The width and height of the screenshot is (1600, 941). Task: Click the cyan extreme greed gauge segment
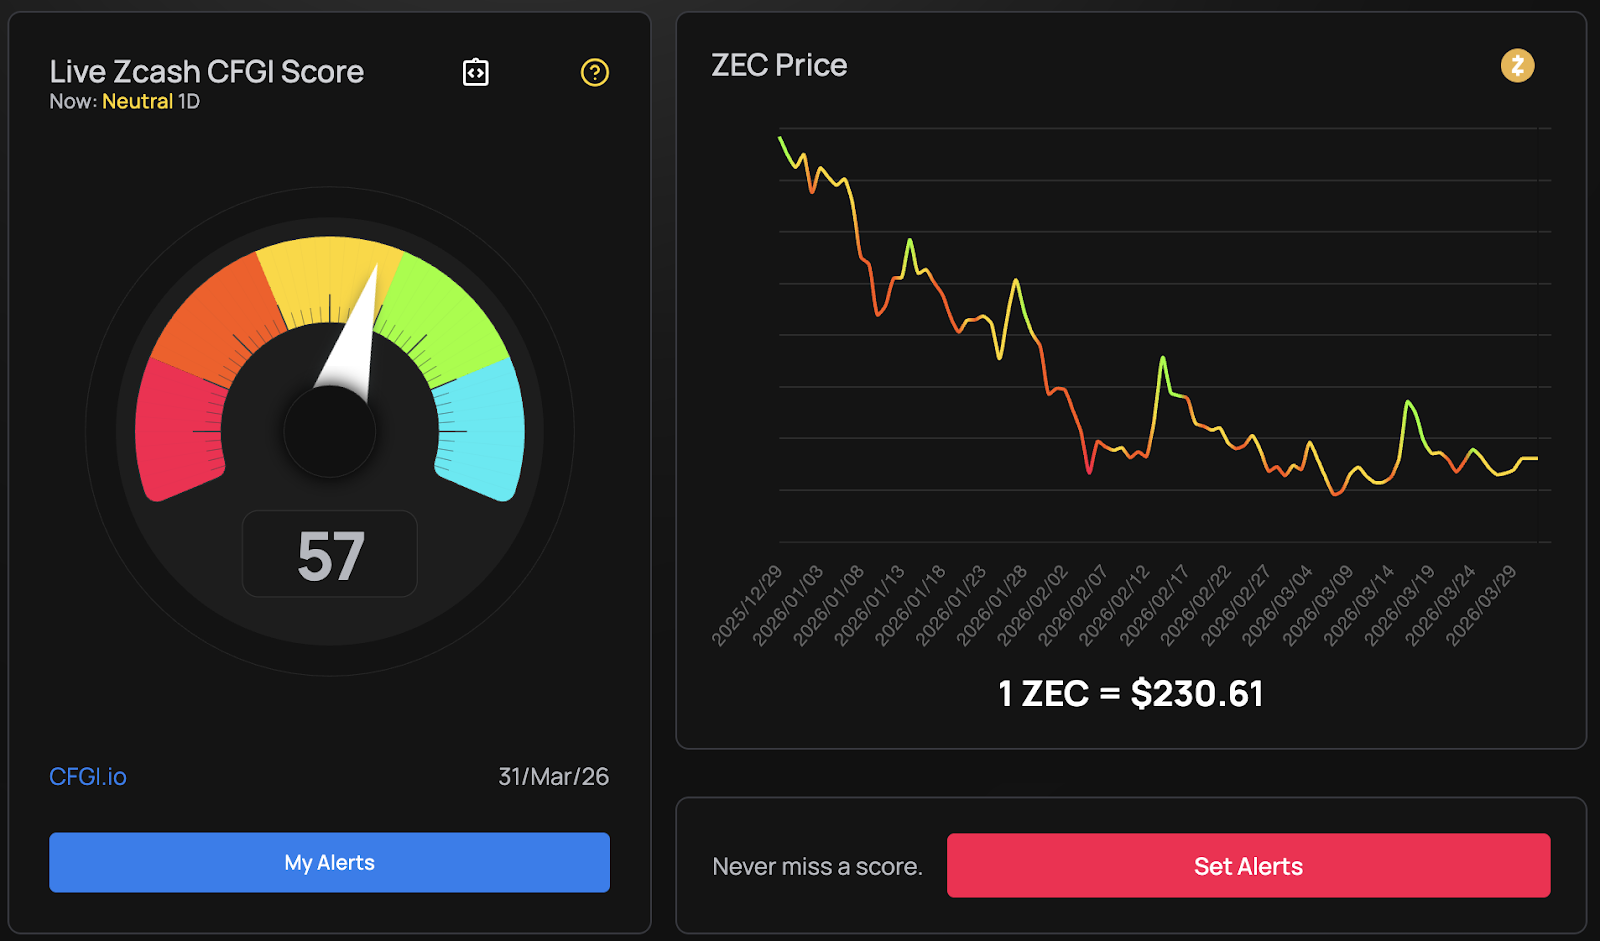pyautogui.click(x=487, y=430)
